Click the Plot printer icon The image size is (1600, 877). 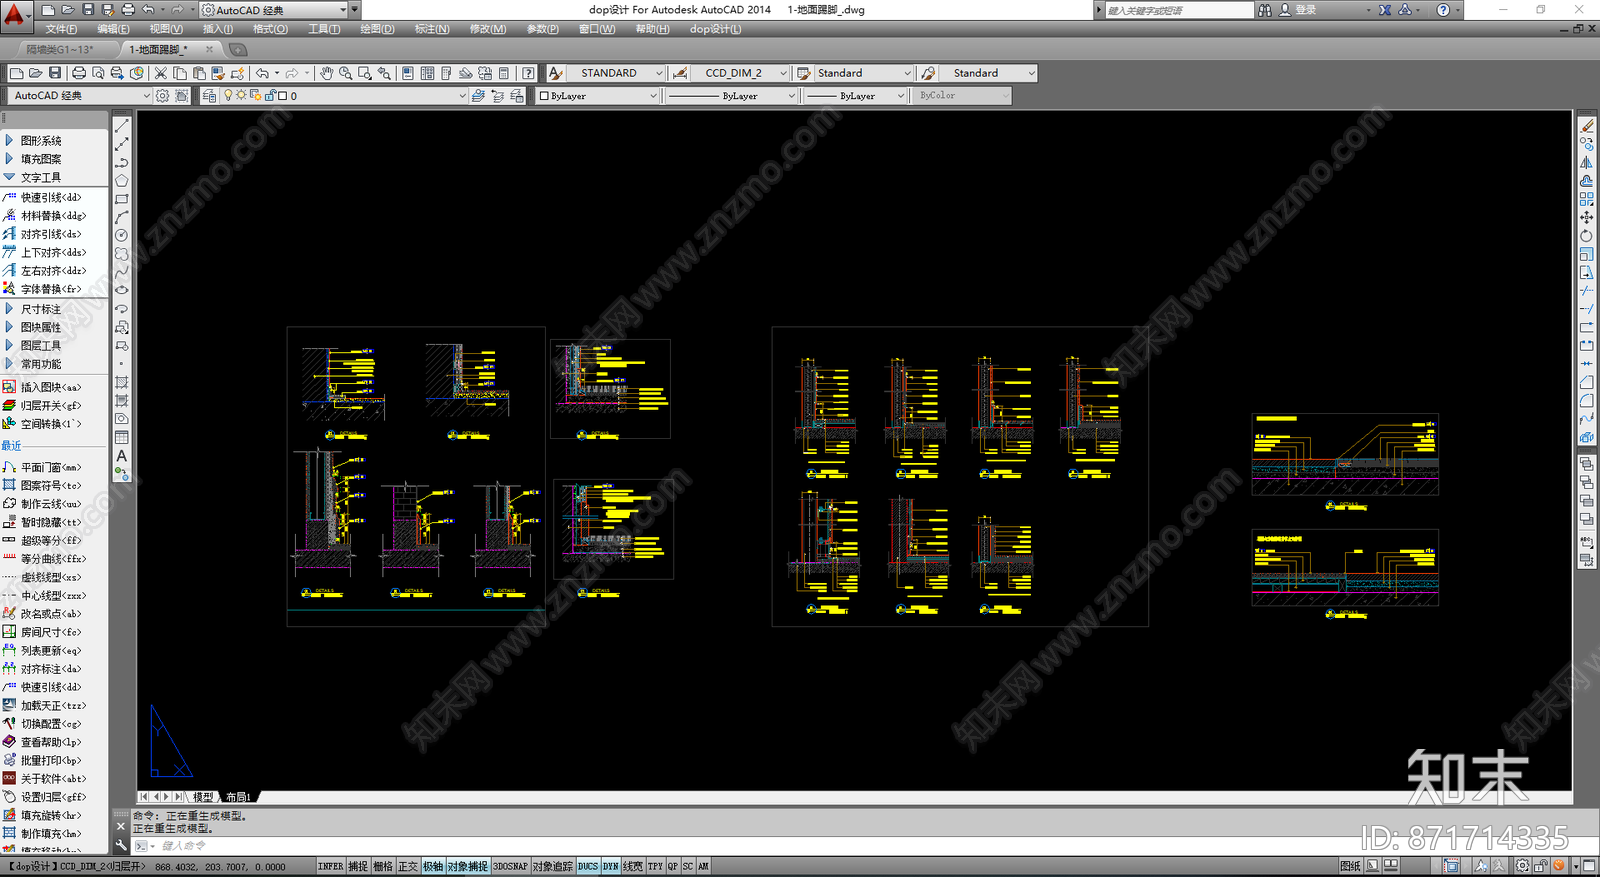click(79, 73)
